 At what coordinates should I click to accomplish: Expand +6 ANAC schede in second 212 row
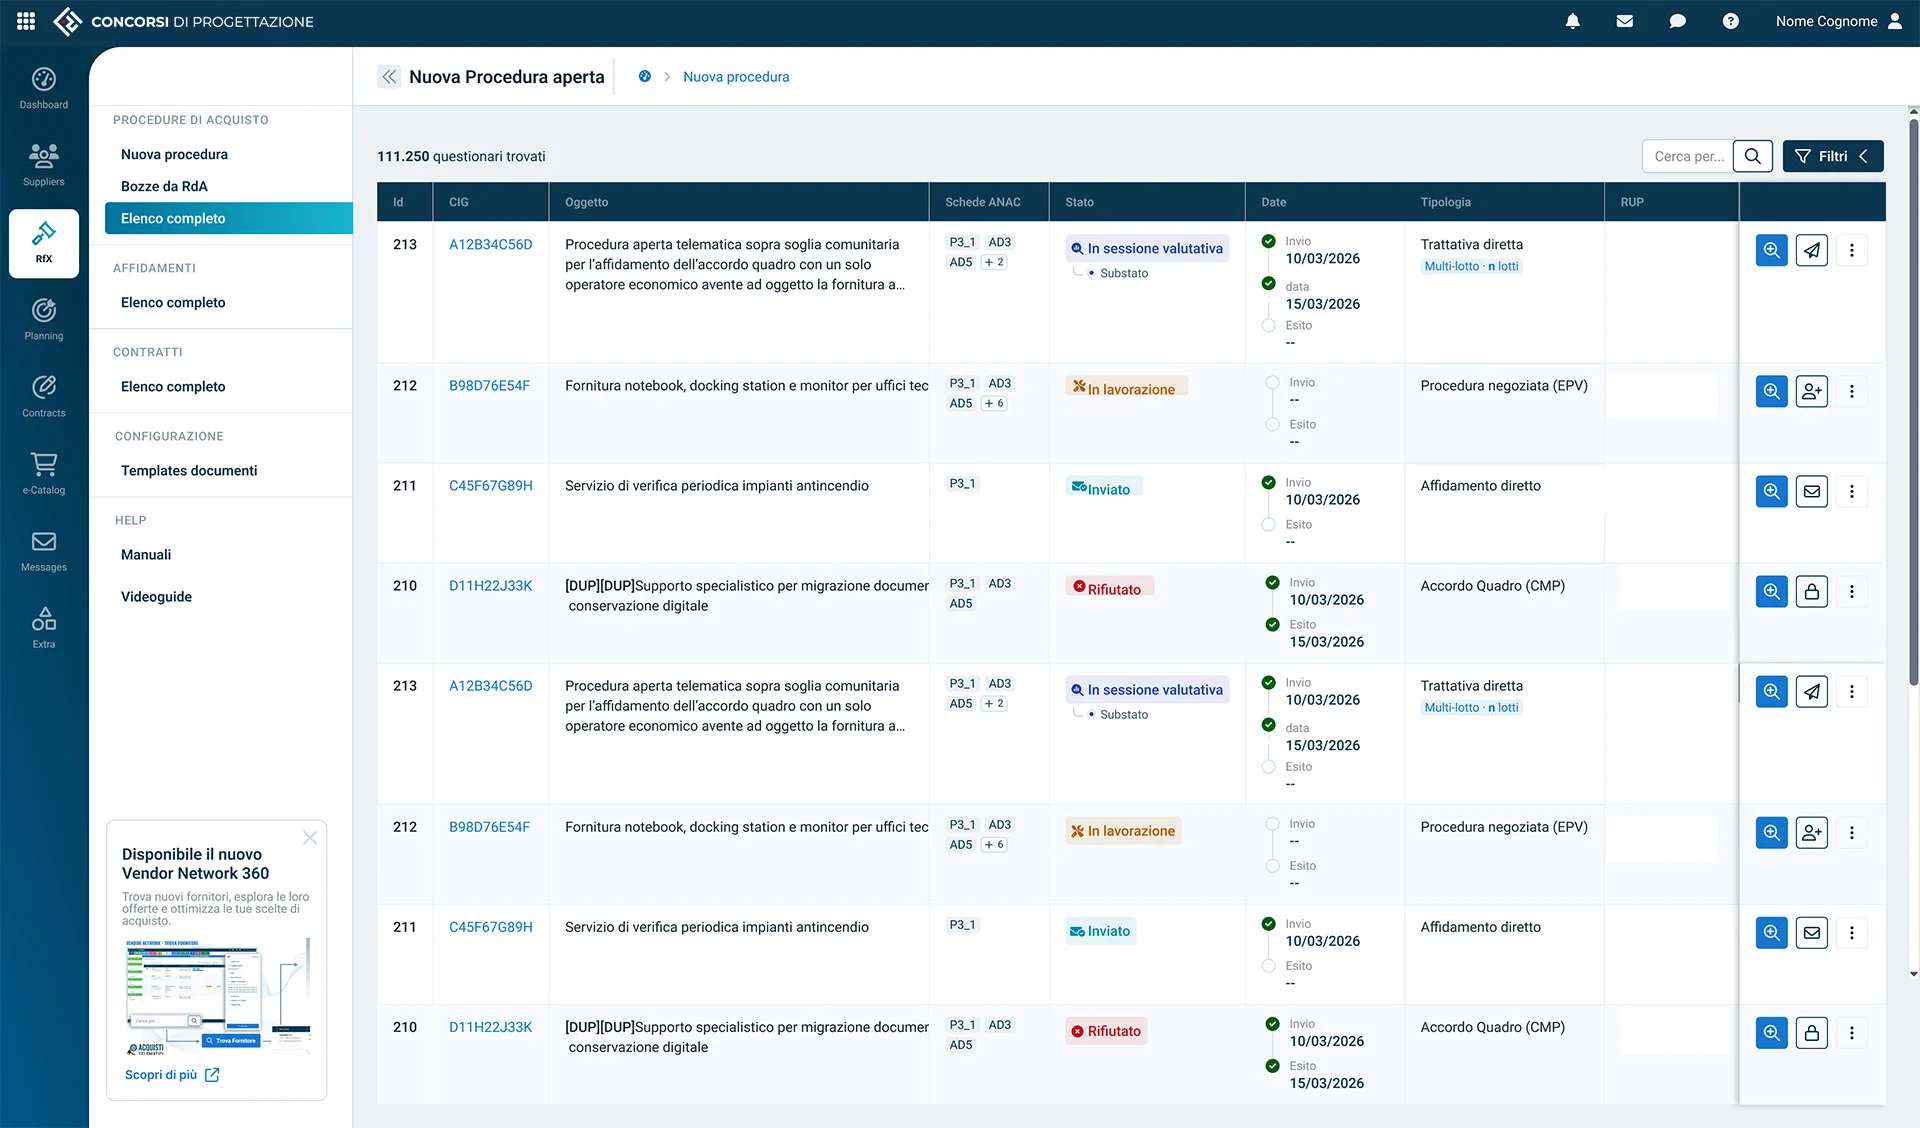click(x=994, y=844)
